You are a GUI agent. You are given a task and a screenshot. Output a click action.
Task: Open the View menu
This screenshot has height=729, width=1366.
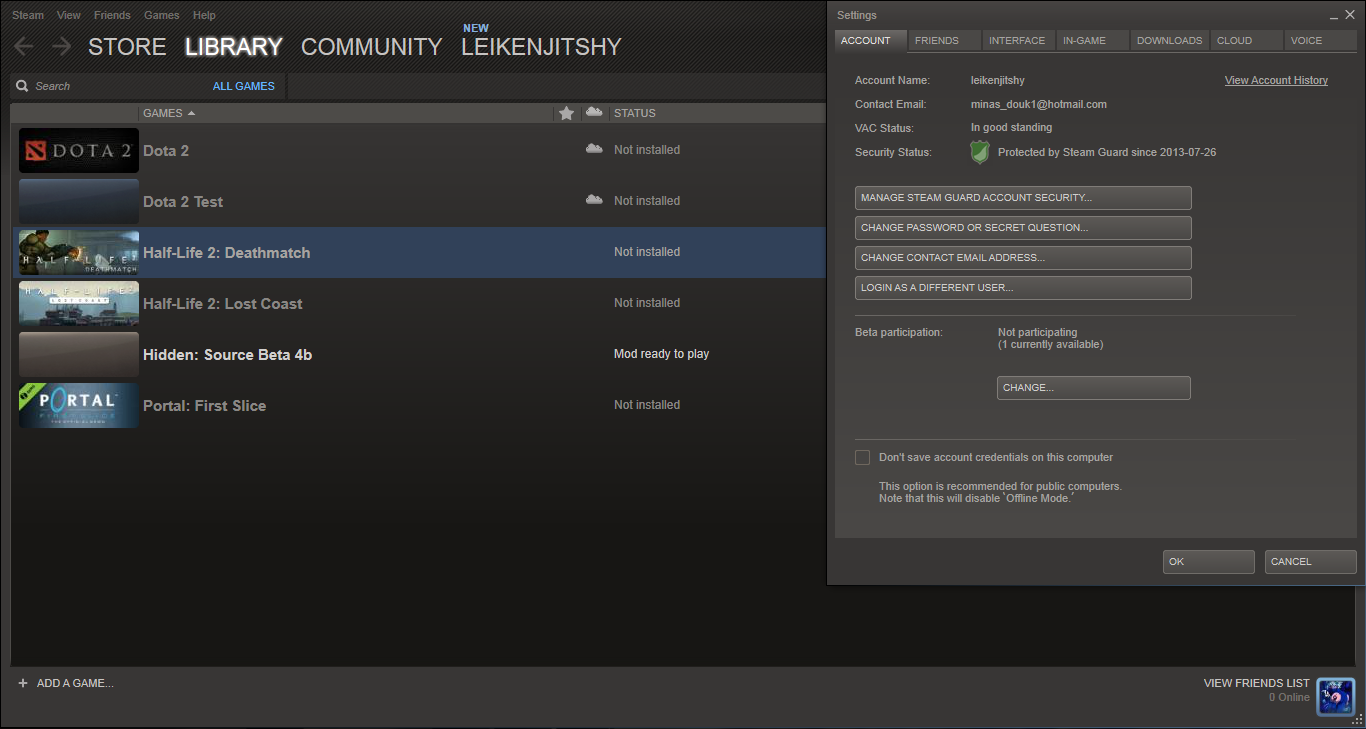pos(69,15)
